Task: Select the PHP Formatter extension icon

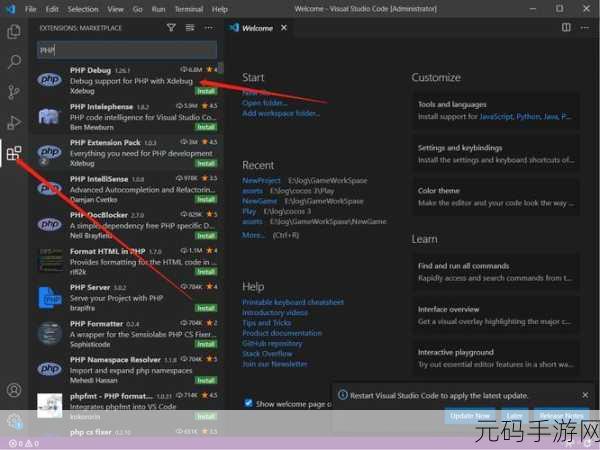Action: 50,334
